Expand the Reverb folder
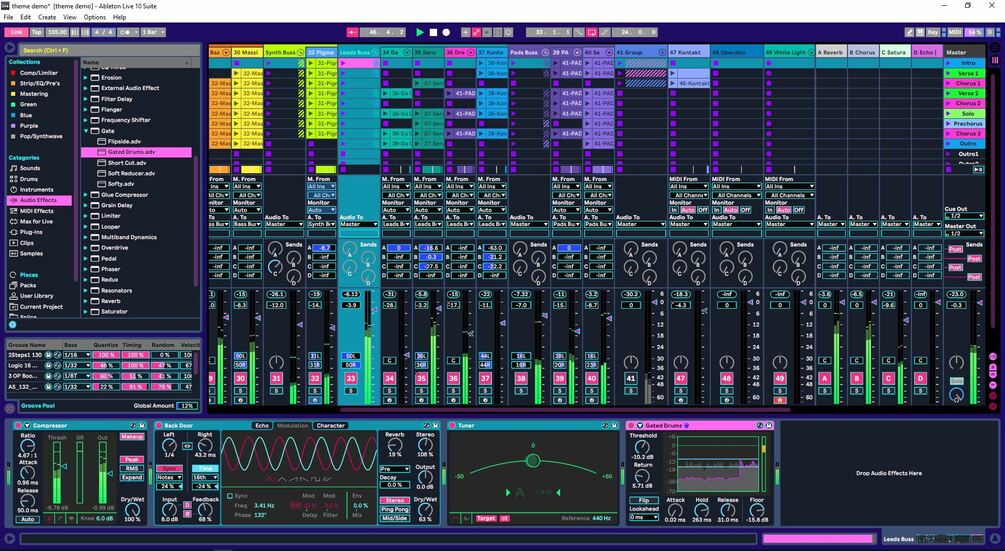This screenshot has width=1005, height=551. [x=85, y=301]
